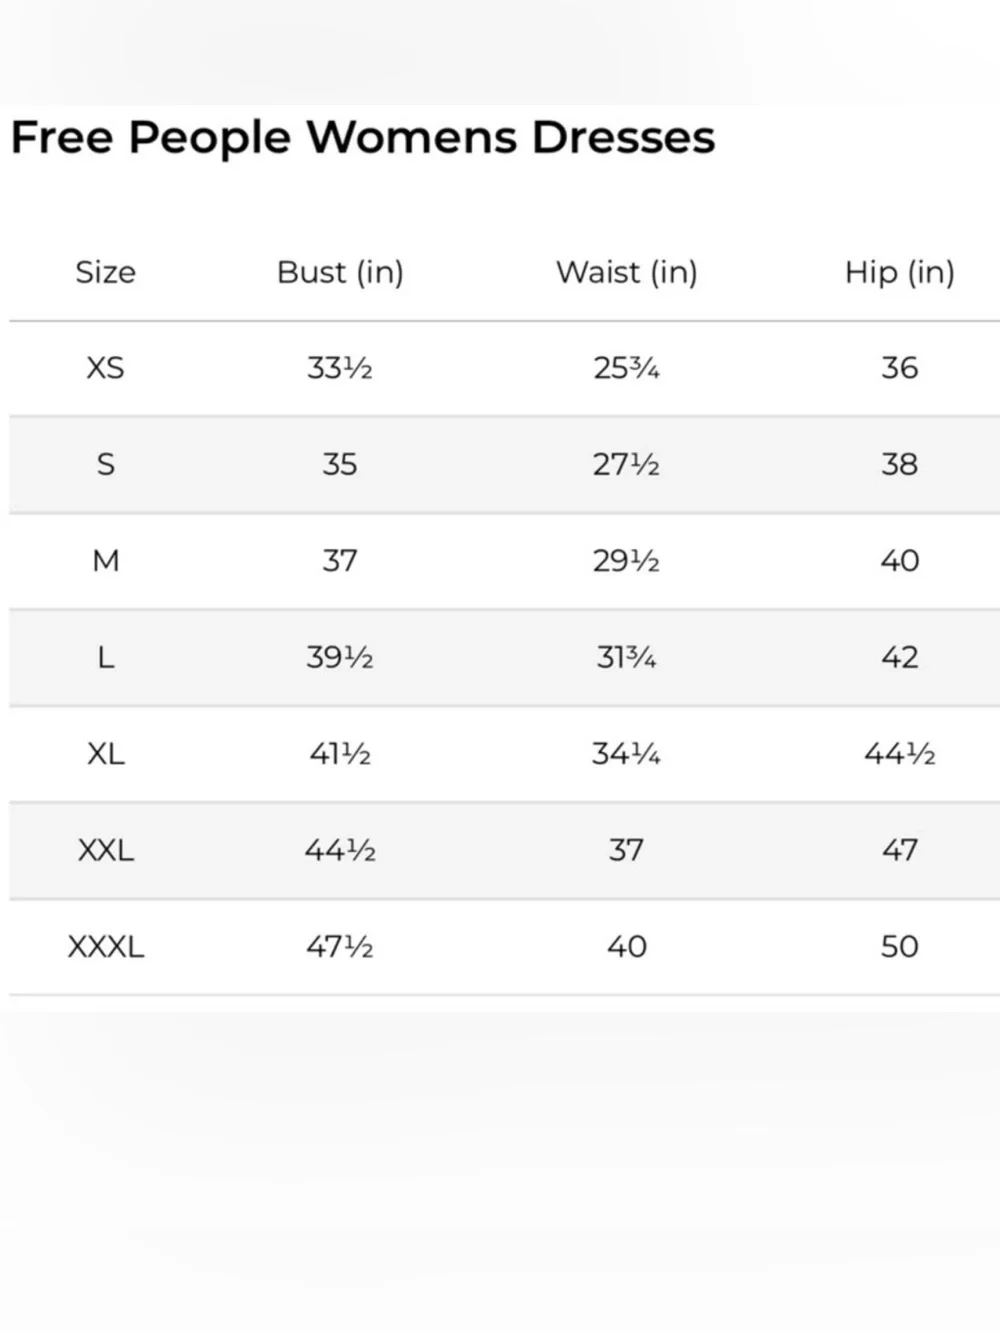Viewport: 1000px width, 1333px height.
Task: Select the XL size row label
Action: tap(105, 753)
